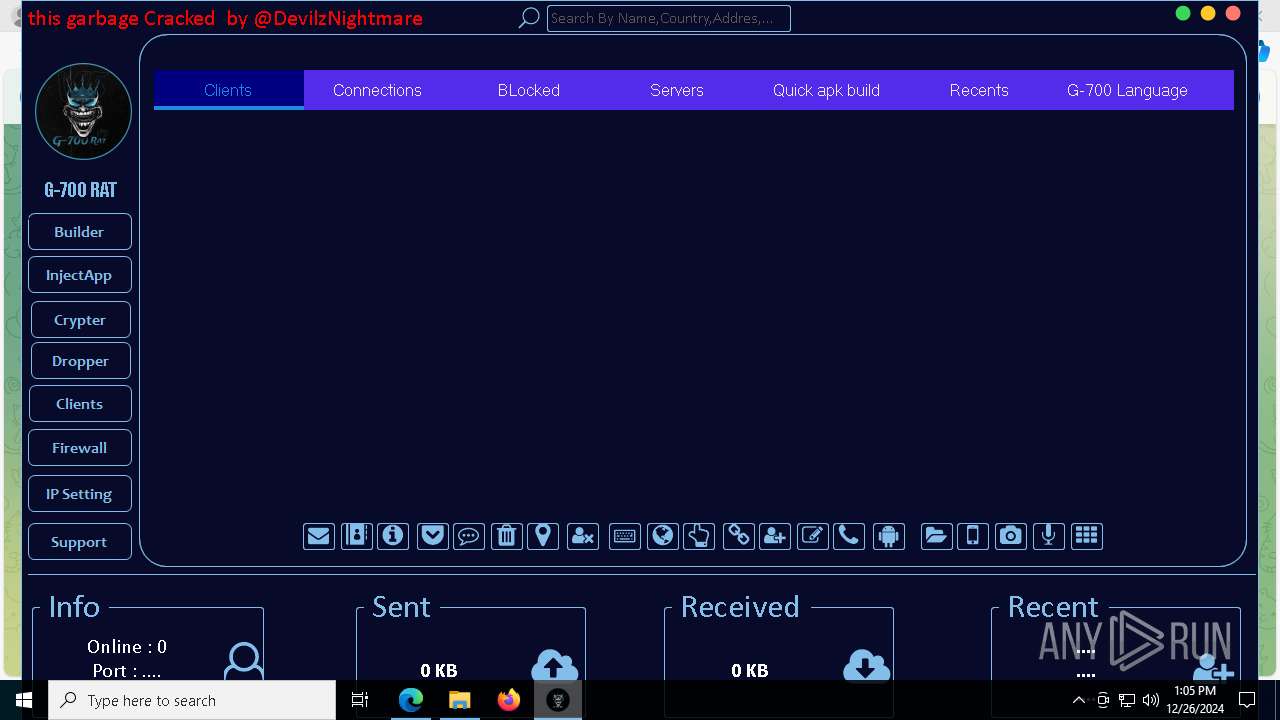Click the Dropper sidebar button

[x=80, y=361]
